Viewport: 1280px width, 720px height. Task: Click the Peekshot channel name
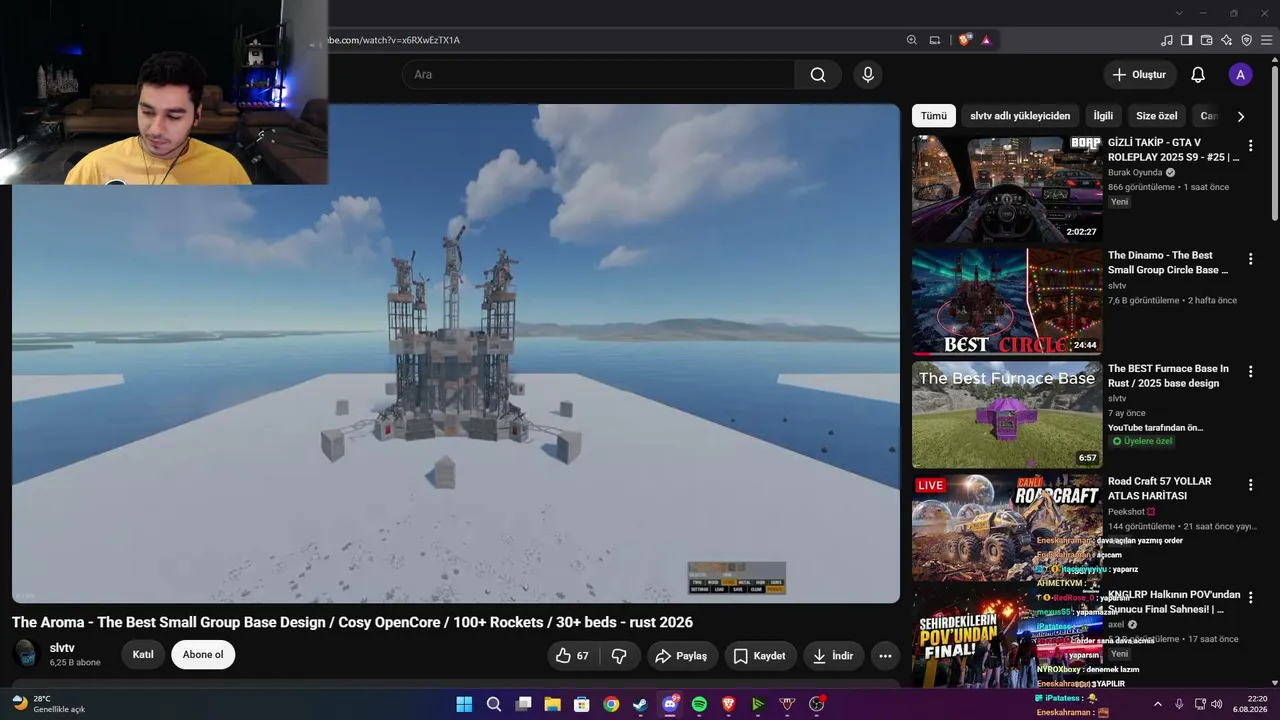[1127, 512]
